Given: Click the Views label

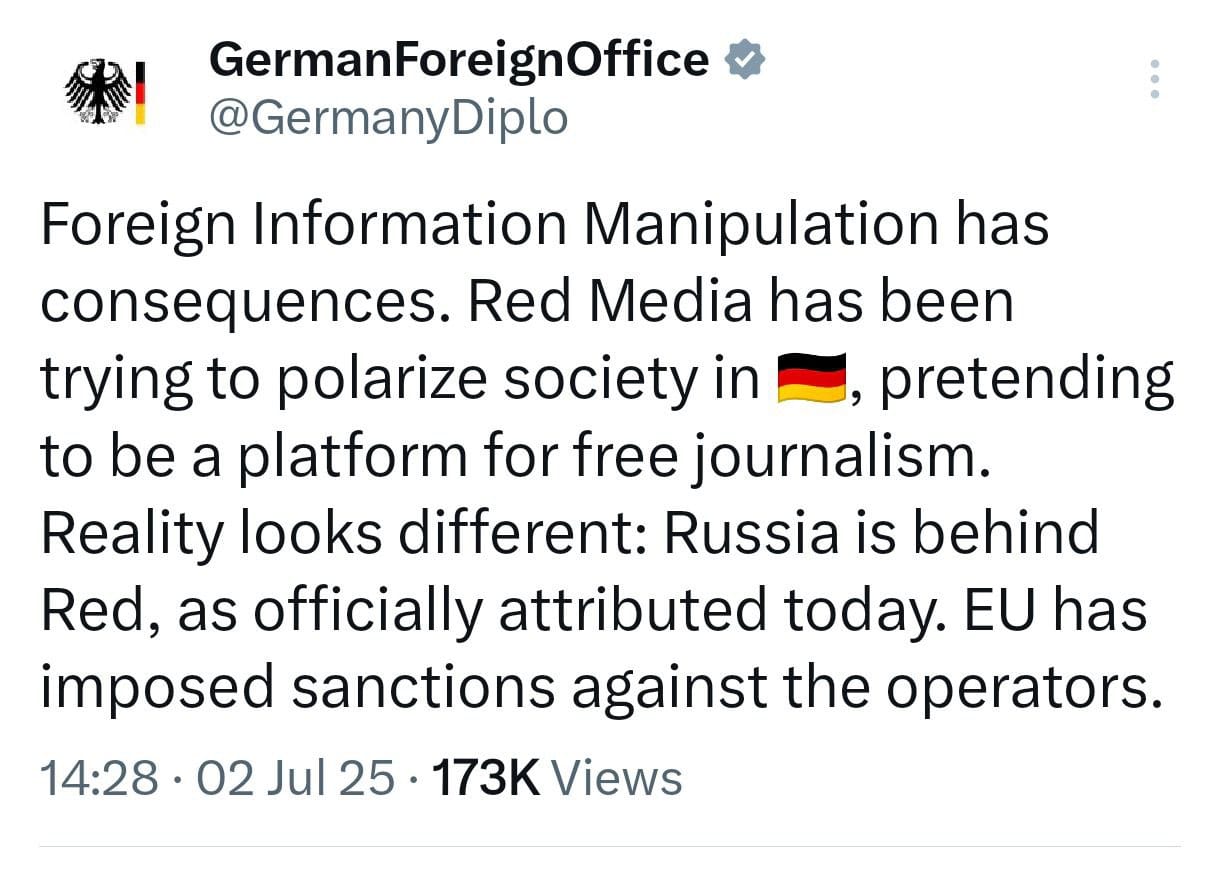Looking at the screenshot, I should (x=617, y=779).
